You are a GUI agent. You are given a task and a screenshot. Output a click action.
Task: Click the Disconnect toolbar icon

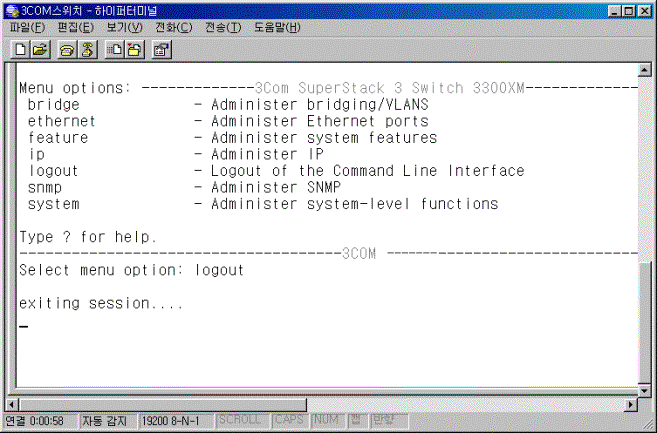pyautogui.click(x=88, y=50)
